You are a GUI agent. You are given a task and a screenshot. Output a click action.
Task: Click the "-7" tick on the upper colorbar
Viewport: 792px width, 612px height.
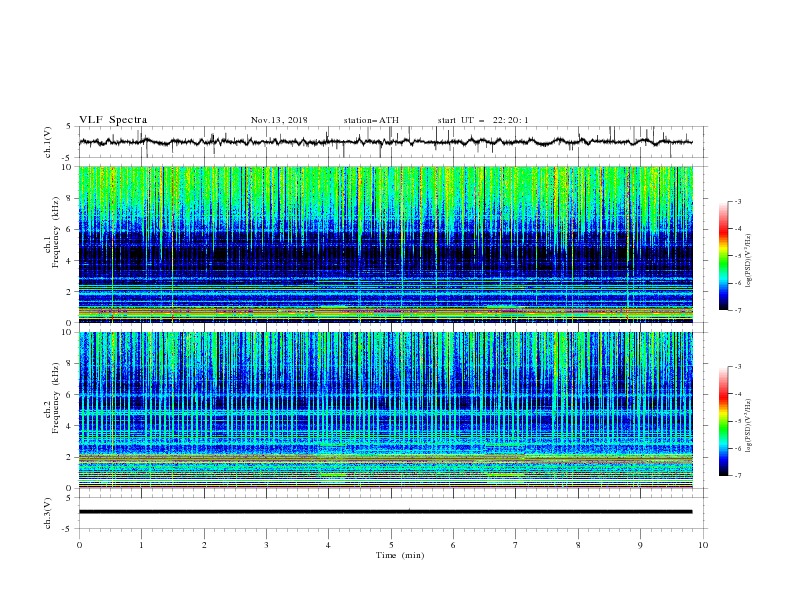(737, 310)
